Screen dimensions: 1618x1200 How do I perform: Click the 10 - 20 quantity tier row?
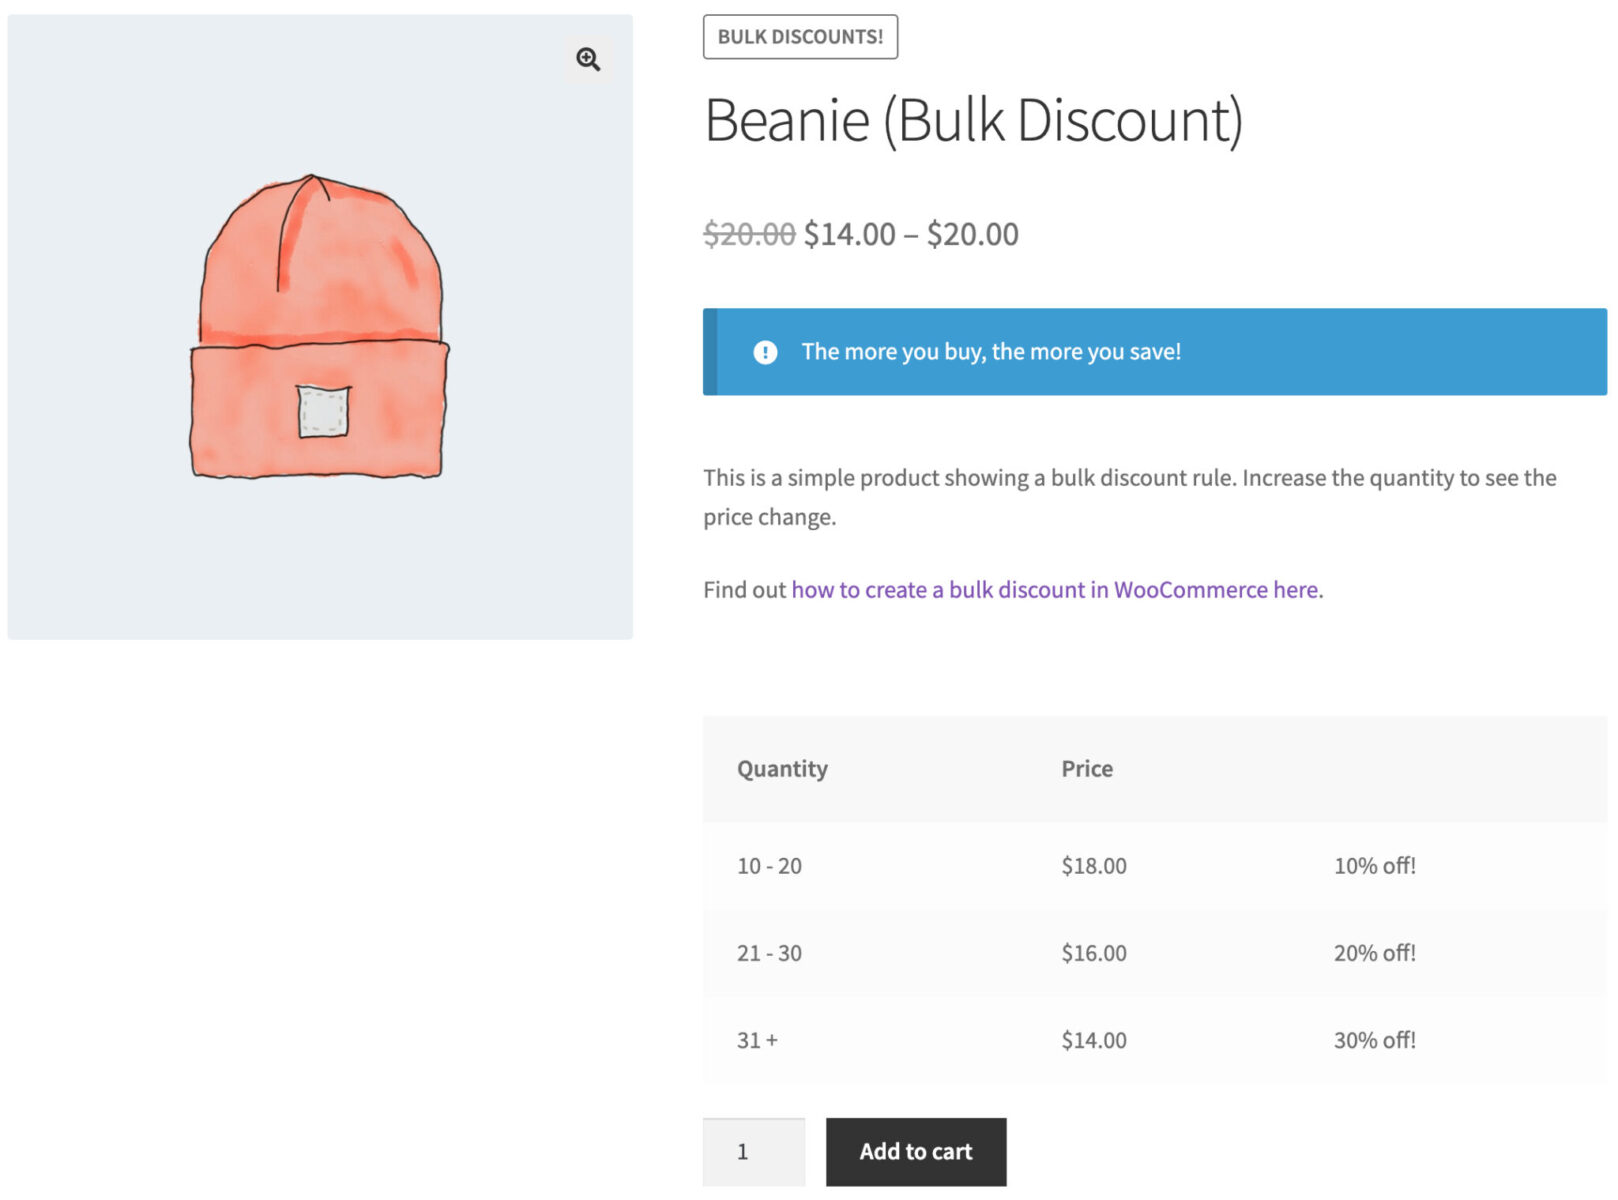click(769, 866)
